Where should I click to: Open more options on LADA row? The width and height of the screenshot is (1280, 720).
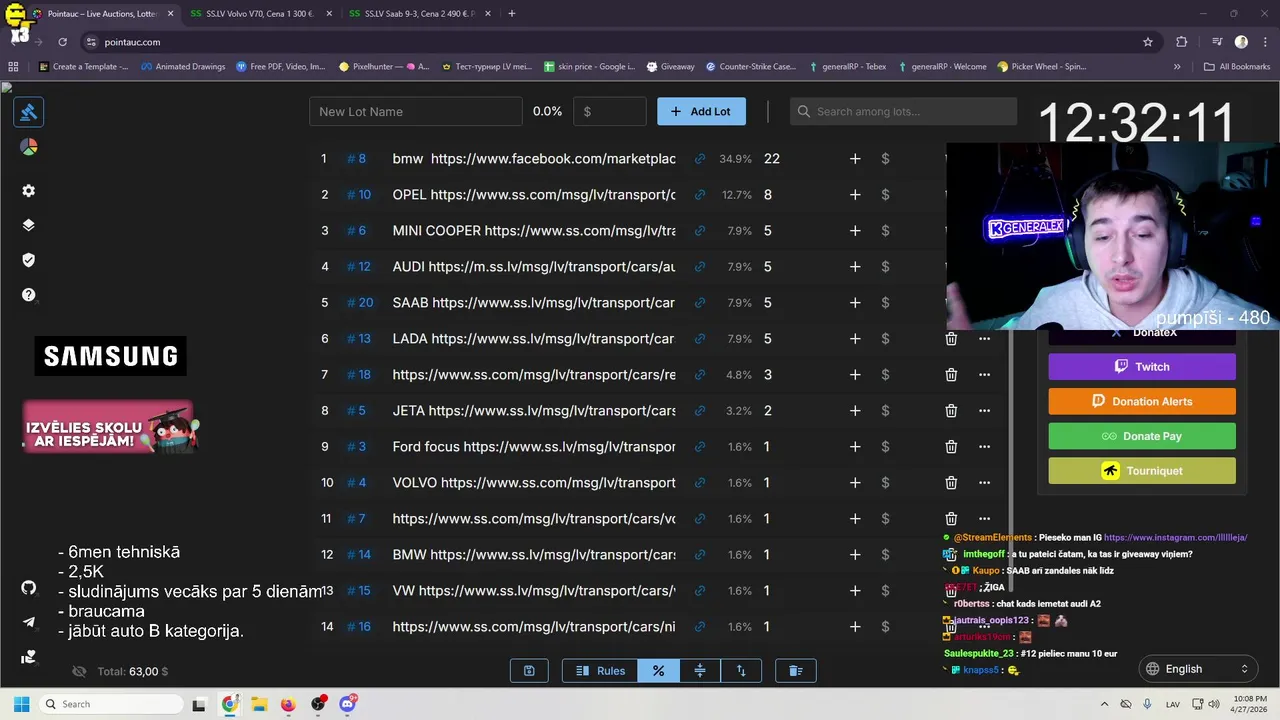tap(984, 339)
